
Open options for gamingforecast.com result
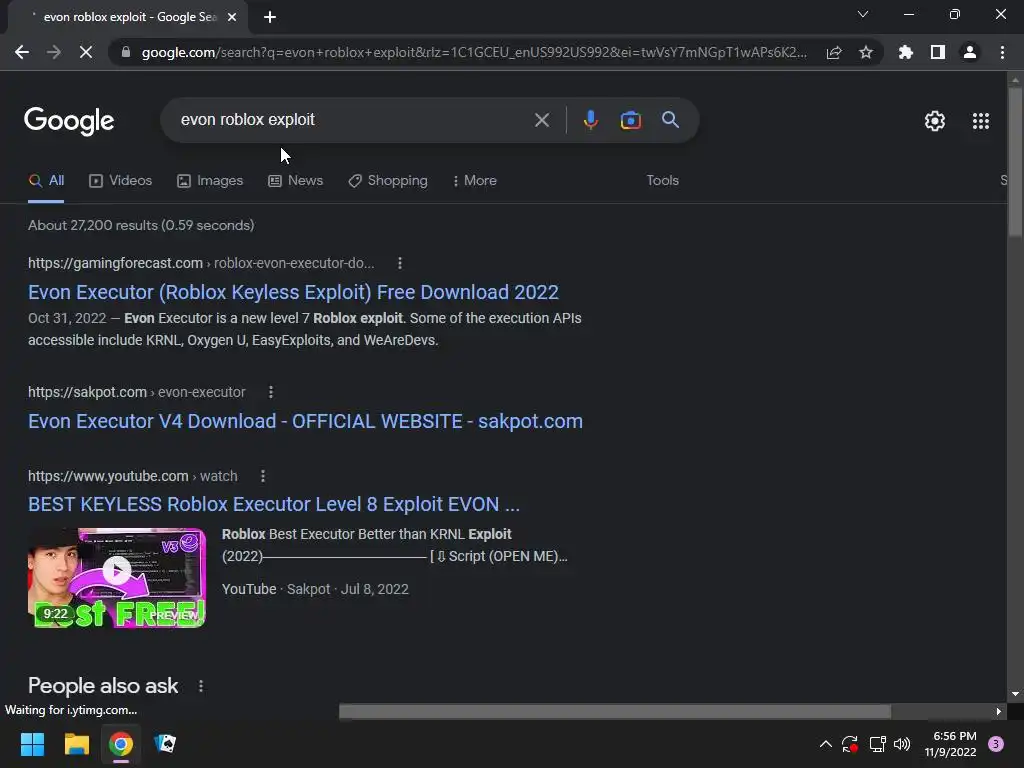point(400,263)
